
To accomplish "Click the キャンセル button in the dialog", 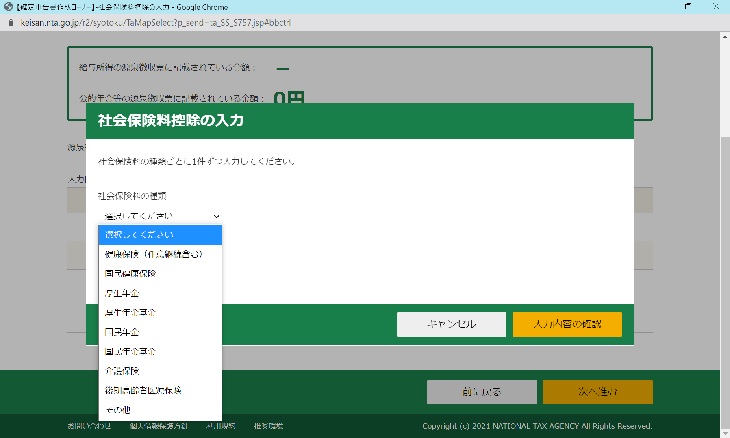I will pyautogui.click(x=451, y=324).
